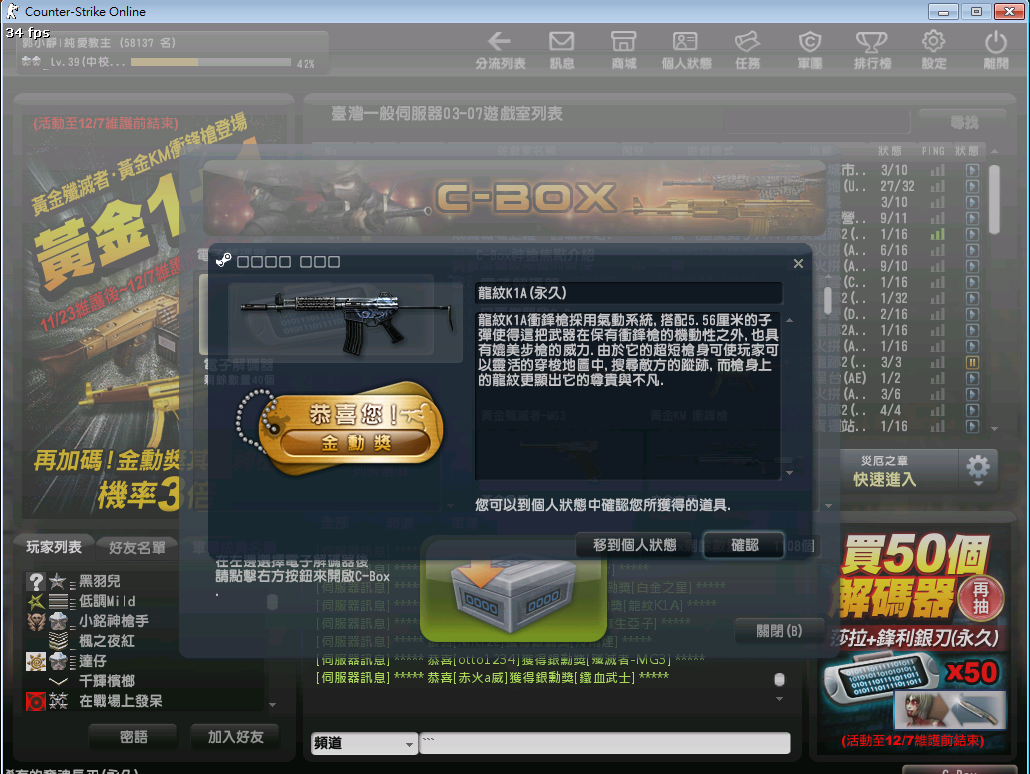Open quick join gear settings dropdown

click(x=978, y=470)
